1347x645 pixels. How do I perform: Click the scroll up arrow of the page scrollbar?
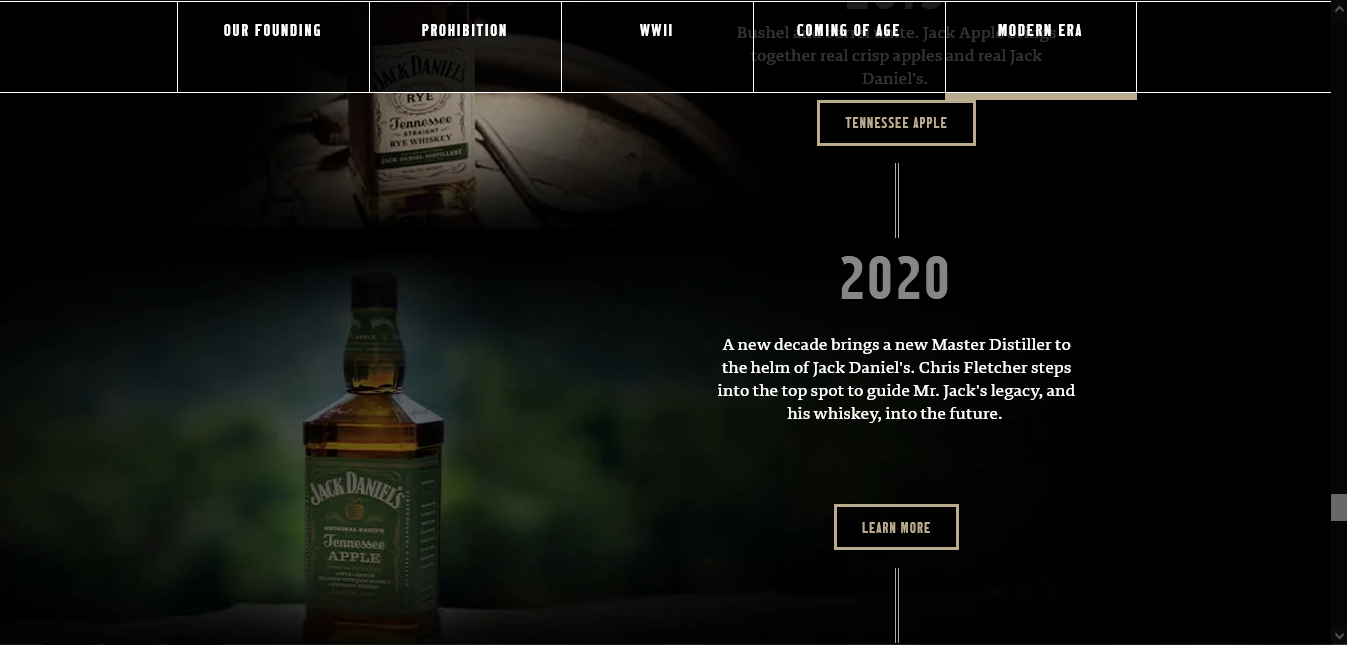(x=1339, y=8)
